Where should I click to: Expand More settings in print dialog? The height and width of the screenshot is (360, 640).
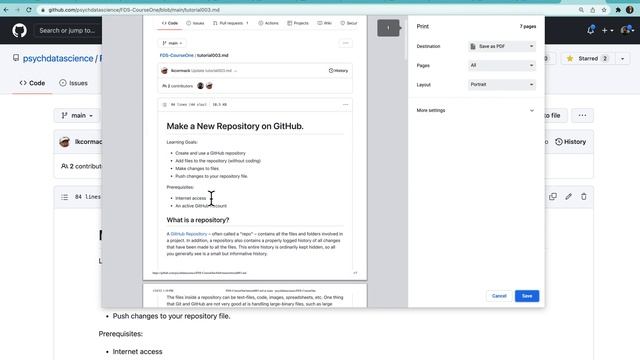pyautogui.click(x=476, y=111)
